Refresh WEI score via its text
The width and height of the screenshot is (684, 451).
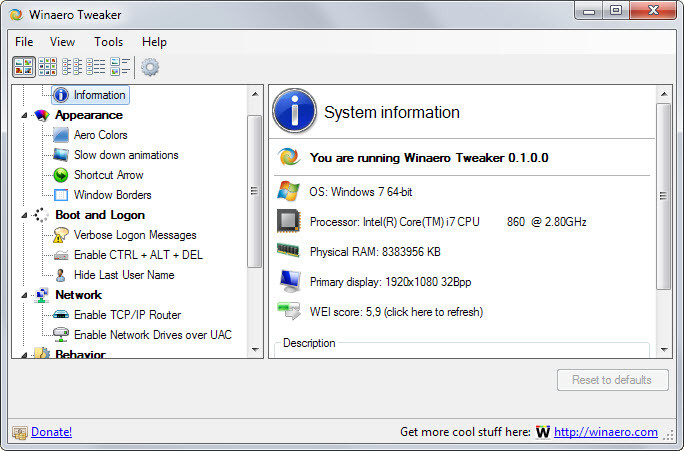[396, 312]
